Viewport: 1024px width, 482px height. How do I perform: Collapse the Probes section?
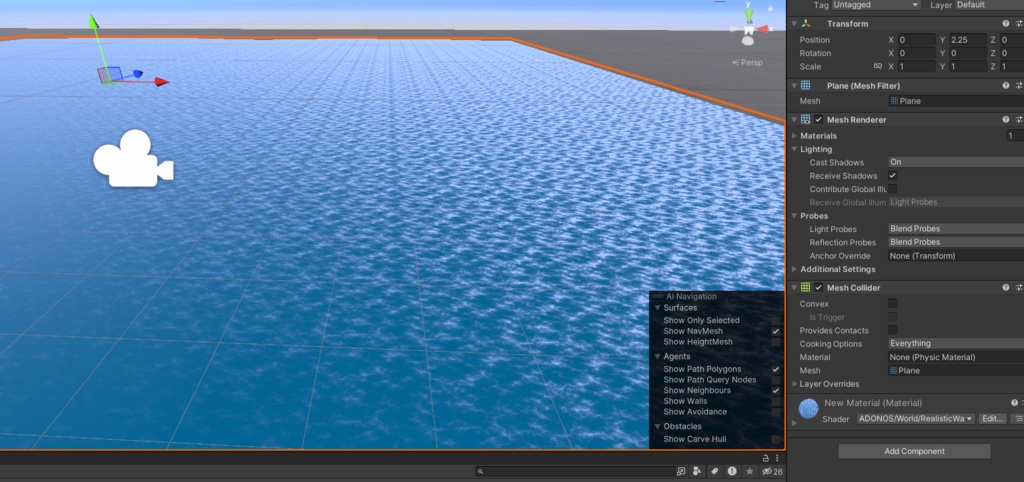point(795,216)
